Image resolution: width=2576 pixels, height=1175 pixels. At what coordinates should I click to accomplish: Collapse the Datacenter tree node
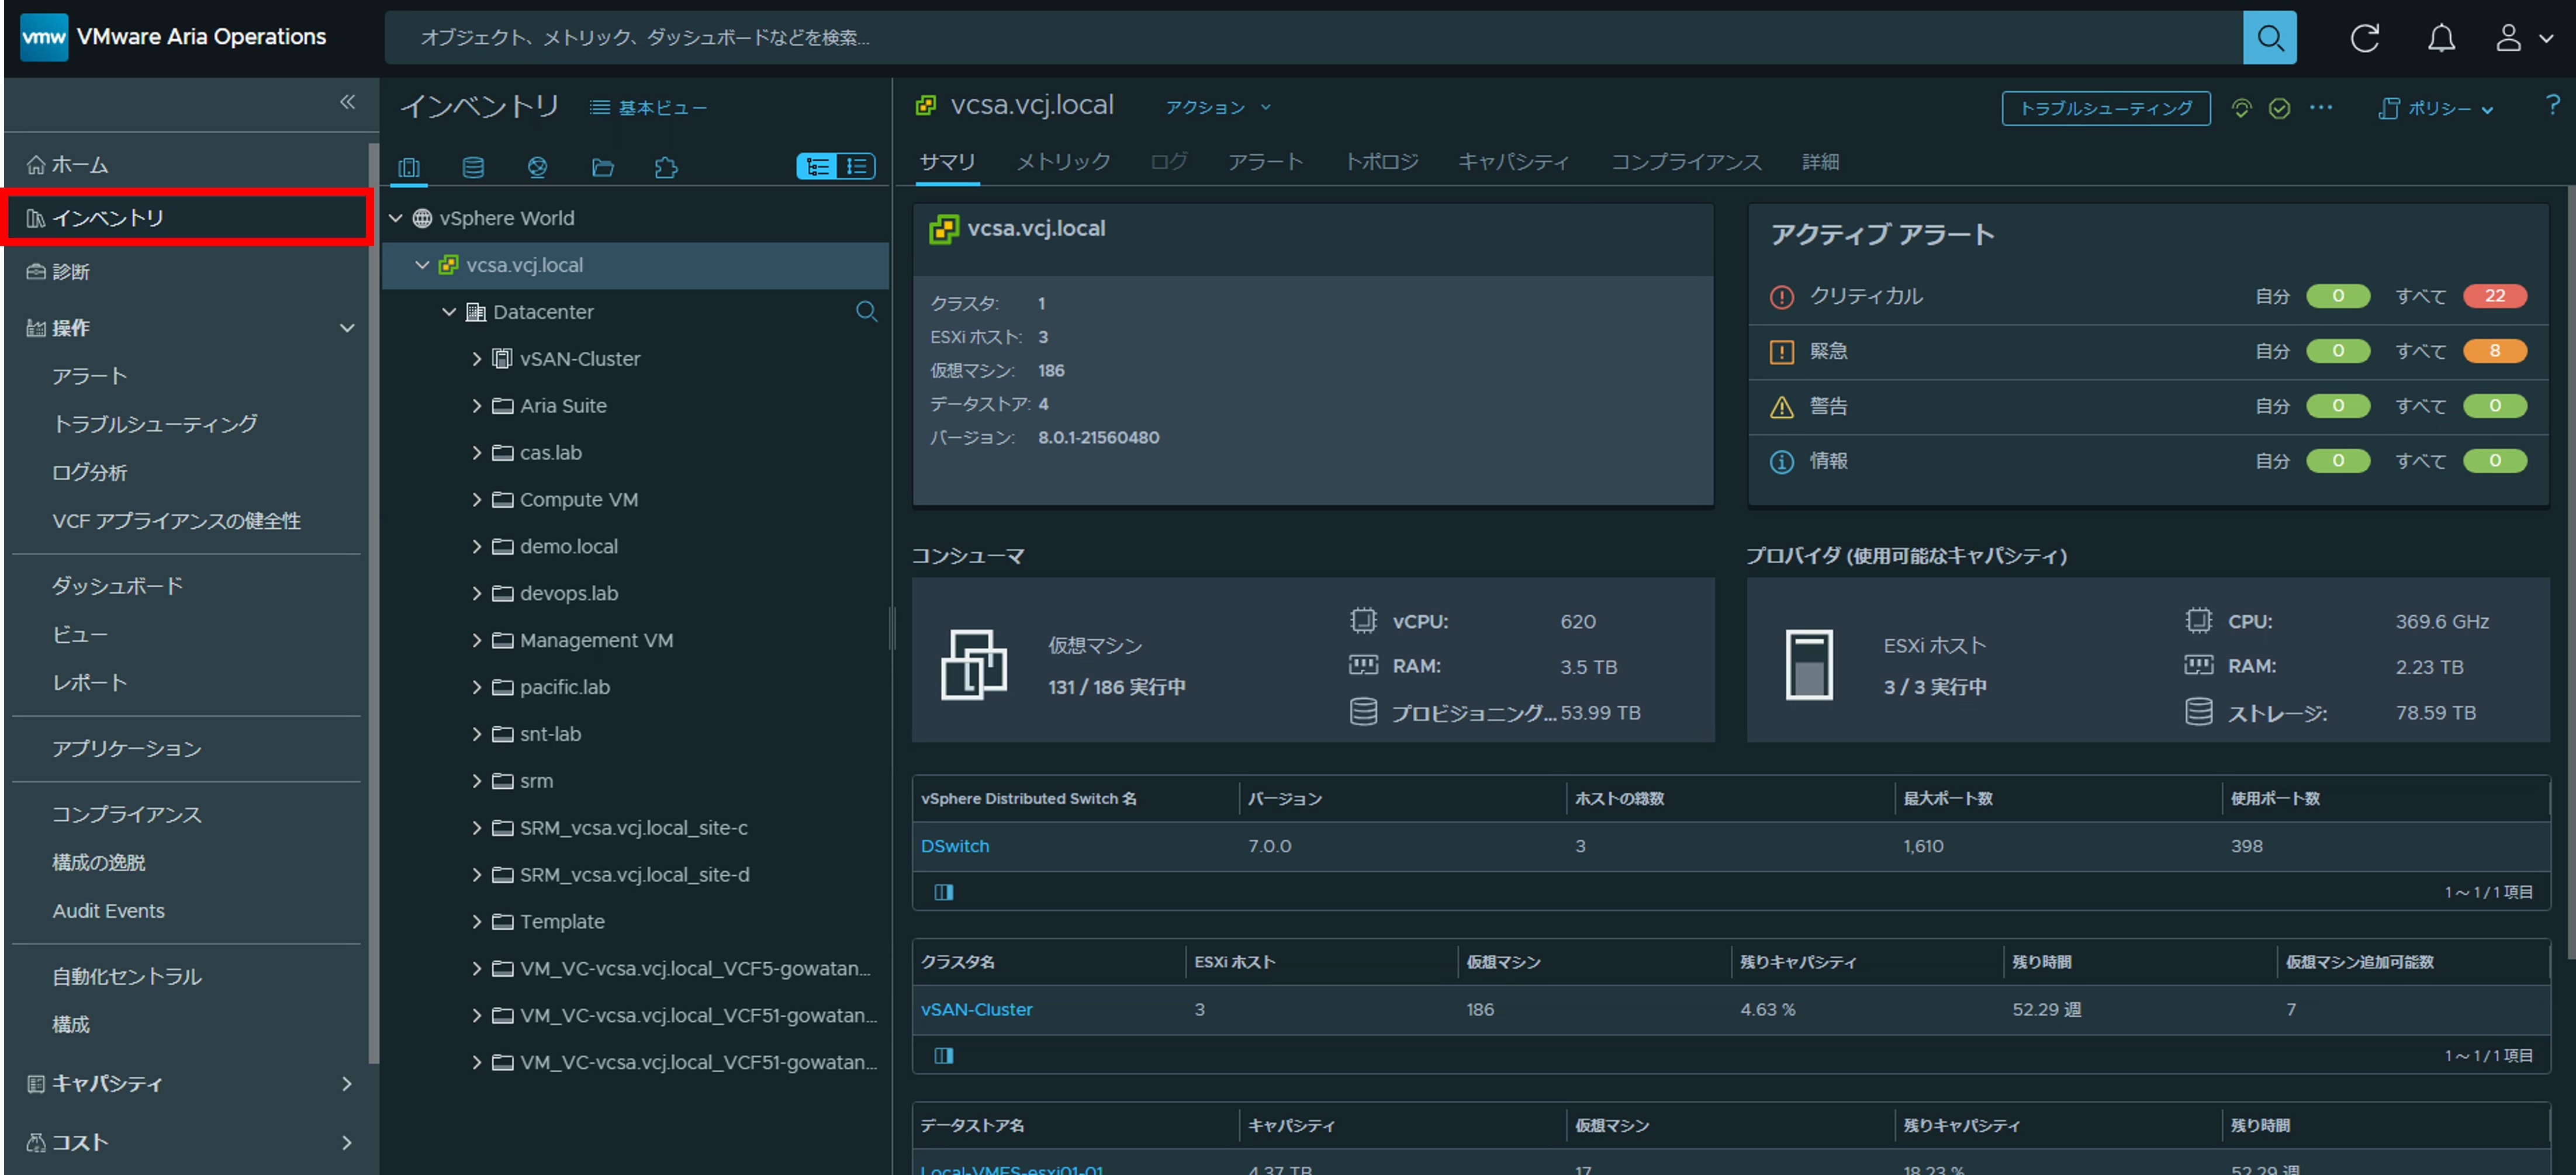pos(449,312)
